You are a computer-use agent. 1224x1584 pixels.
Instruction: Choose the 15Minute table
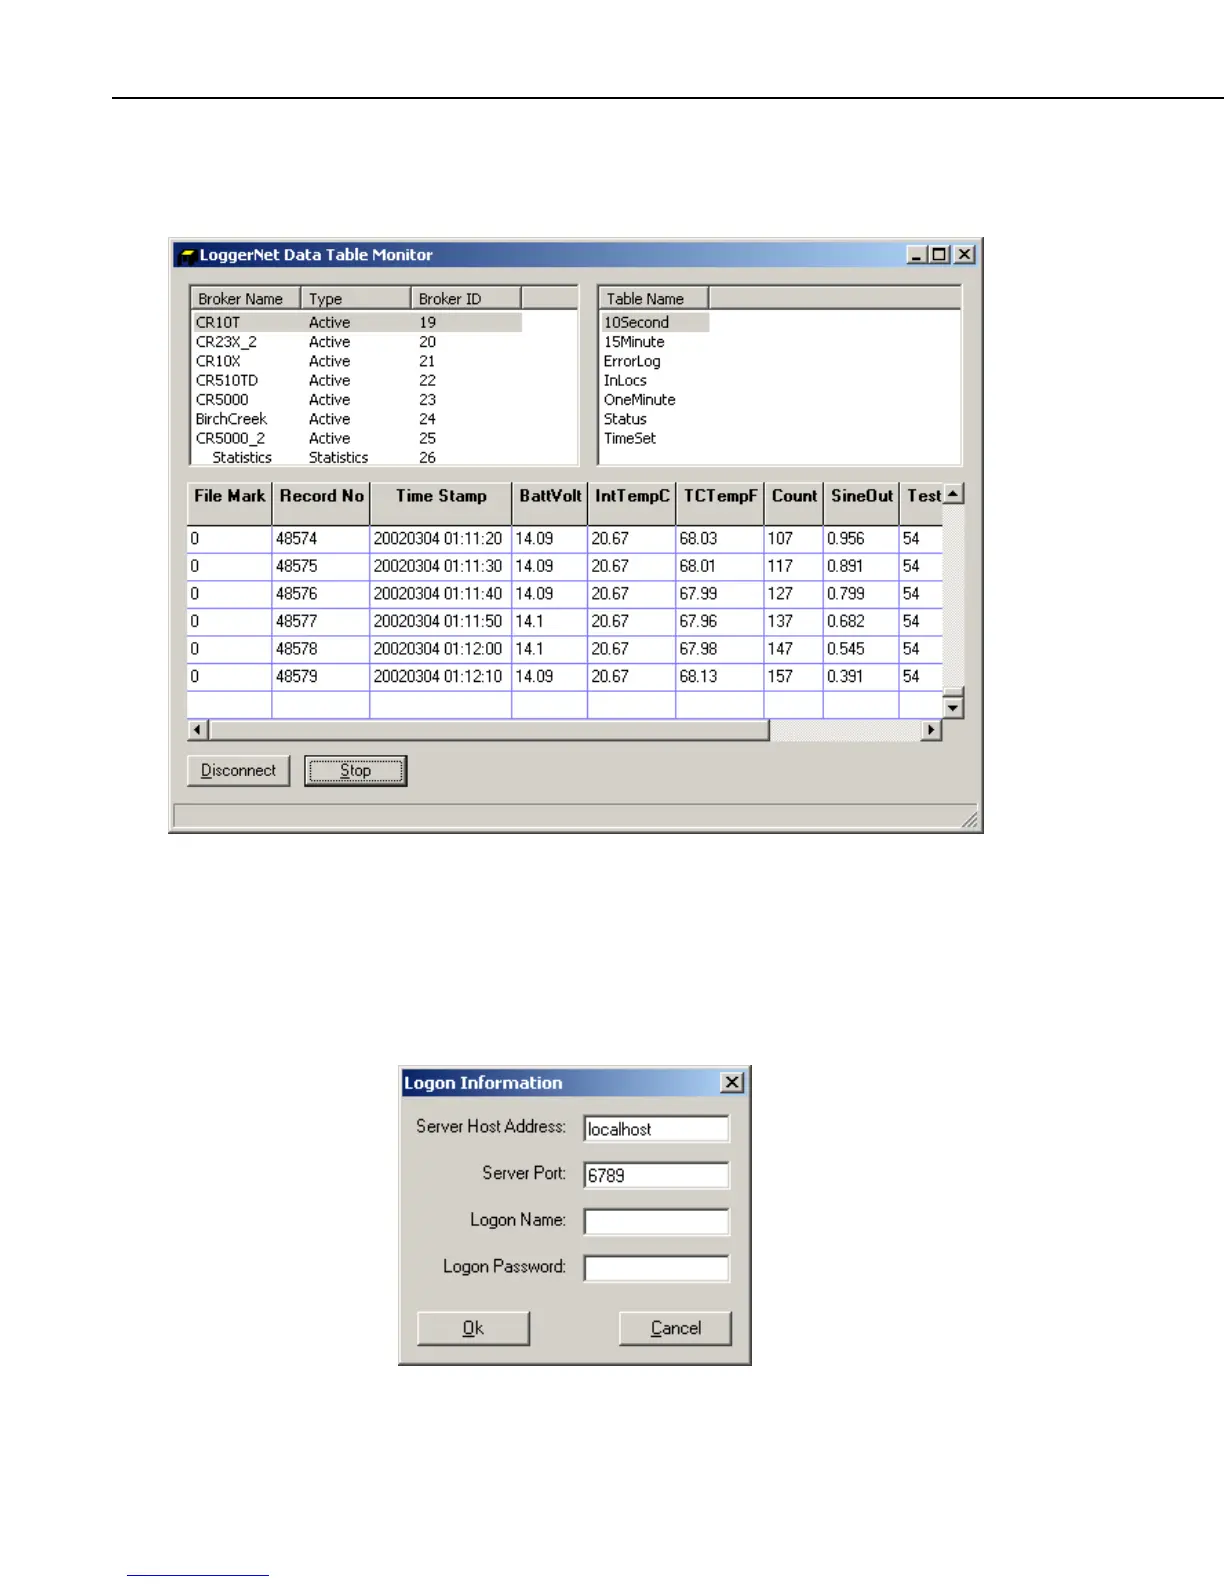click(x=634, y=342)
